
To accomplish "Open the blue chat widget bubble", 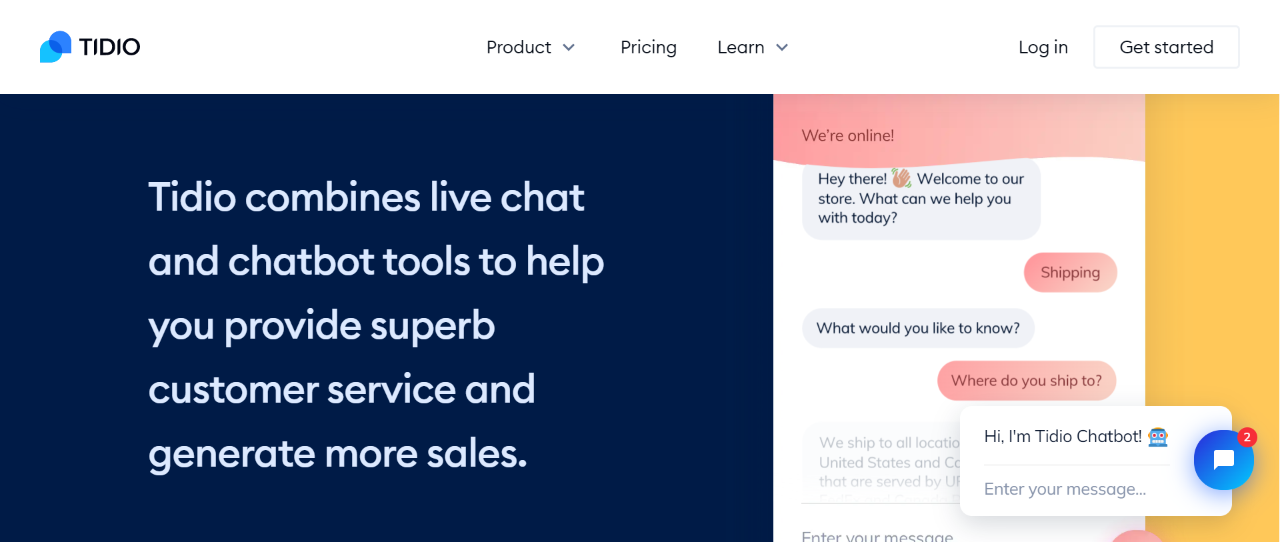I will (x=1224, y=460).
